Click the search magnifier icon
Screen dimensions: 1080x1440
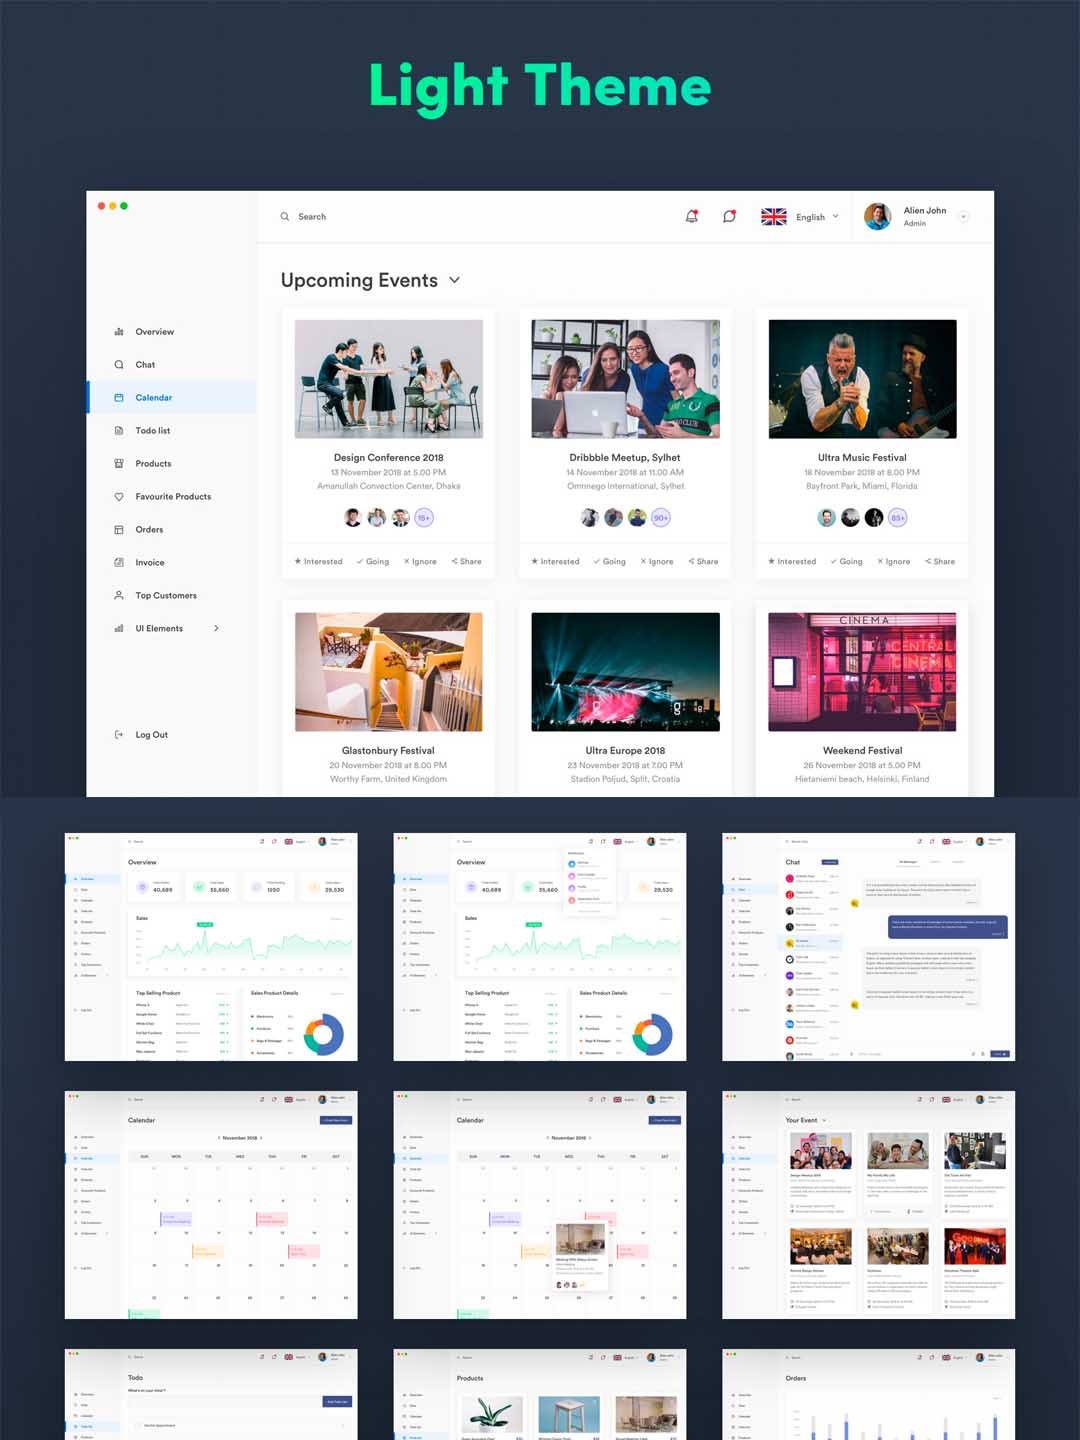coord(285,217)
